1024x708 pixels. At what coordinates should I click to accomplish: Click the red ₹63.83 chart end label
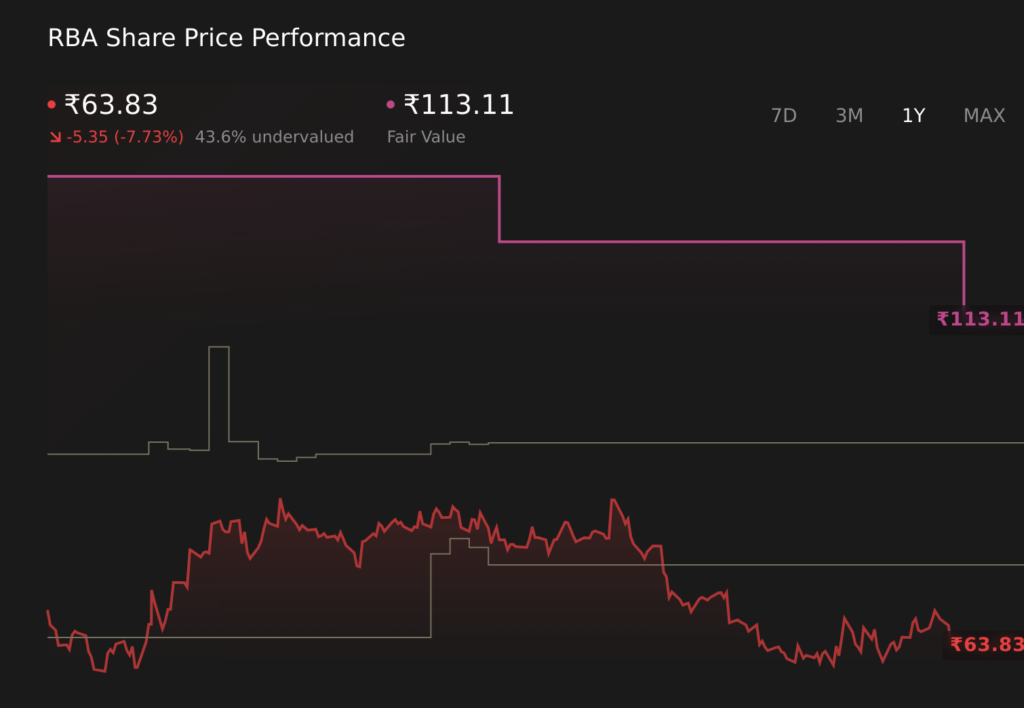point(986,645)
